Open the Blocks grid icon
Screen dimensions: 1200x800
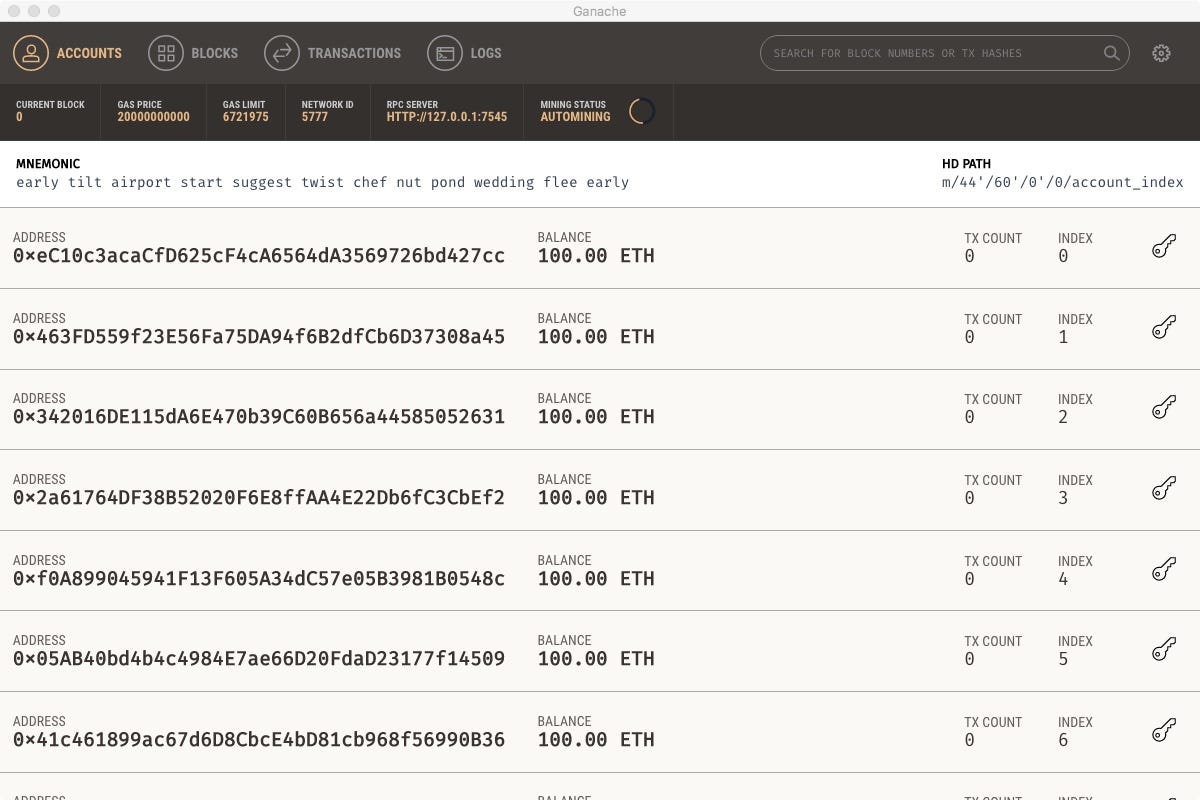click(x=166, y=53)
